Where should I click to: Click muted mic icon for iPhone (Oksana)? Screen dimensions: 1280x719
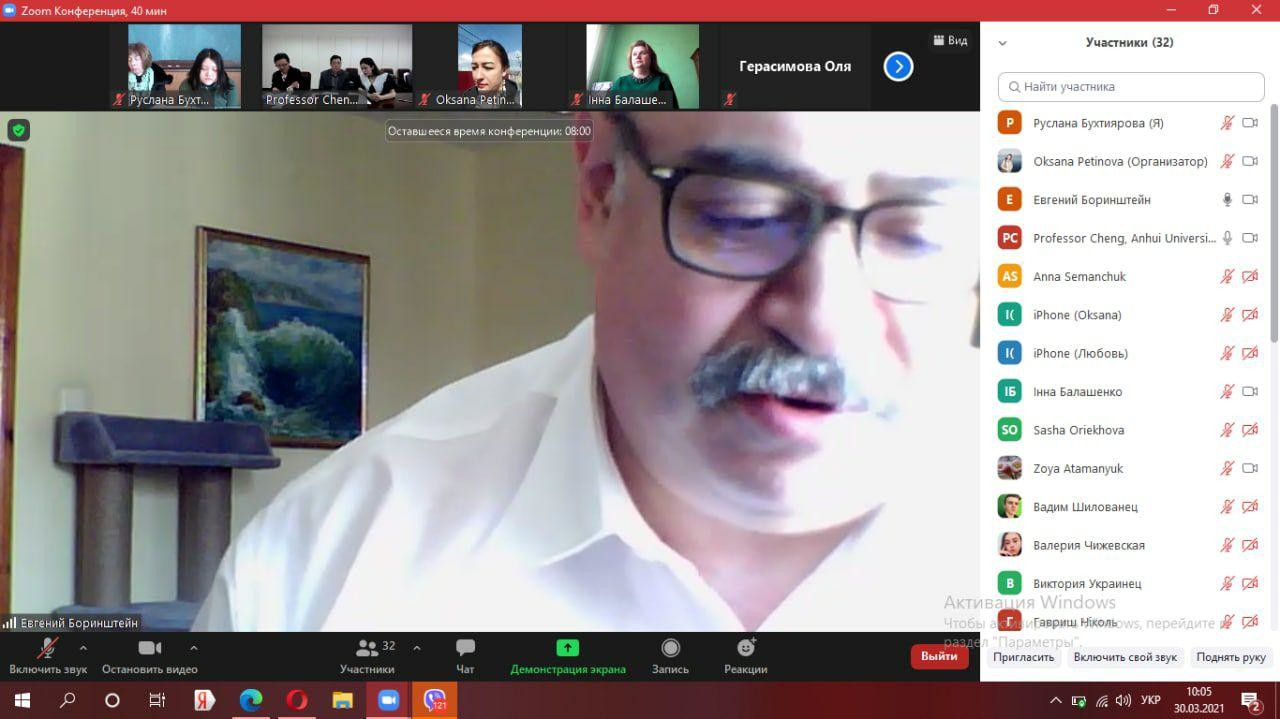coord(1227,315)
